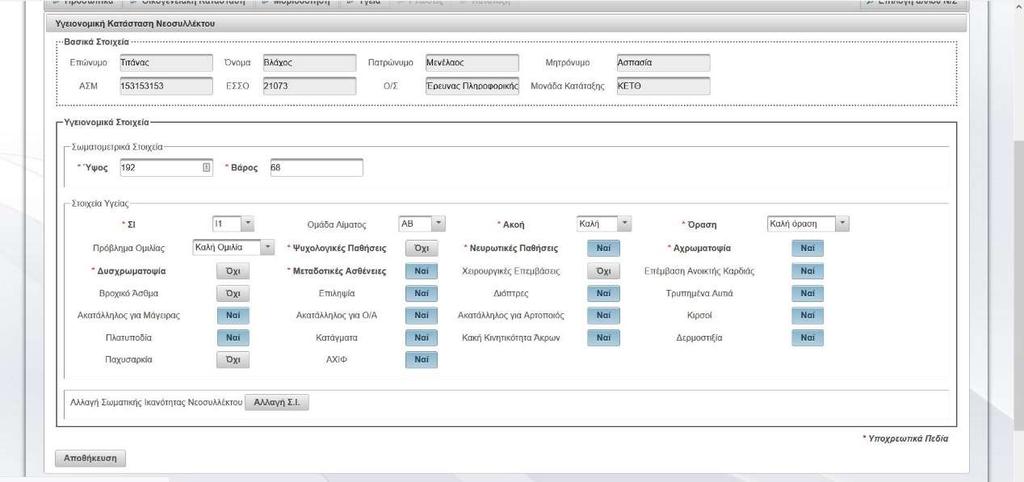Image resolution: width=1024 pixels, height=482 pixels.
Task: Focus the Βάρος field containing 68
Action: [316, 168]
